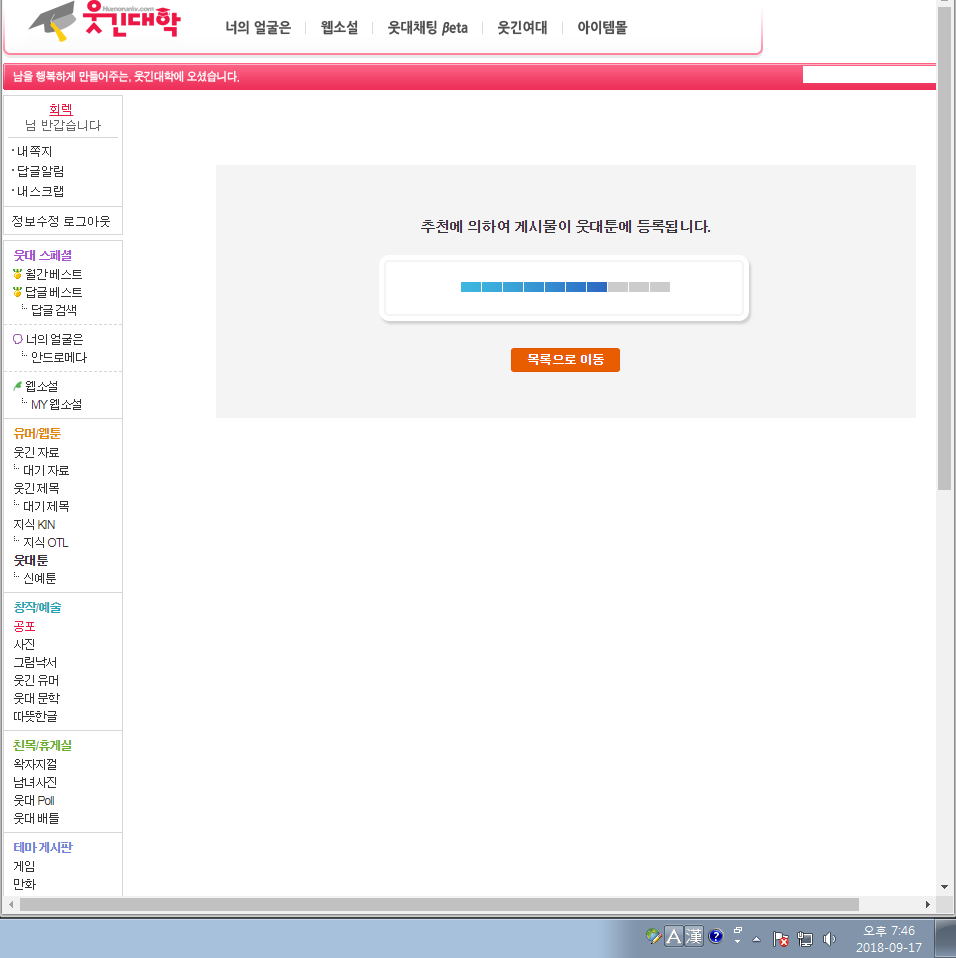Click the purple circle icon by 너의 얼굴은

[18, 339]
